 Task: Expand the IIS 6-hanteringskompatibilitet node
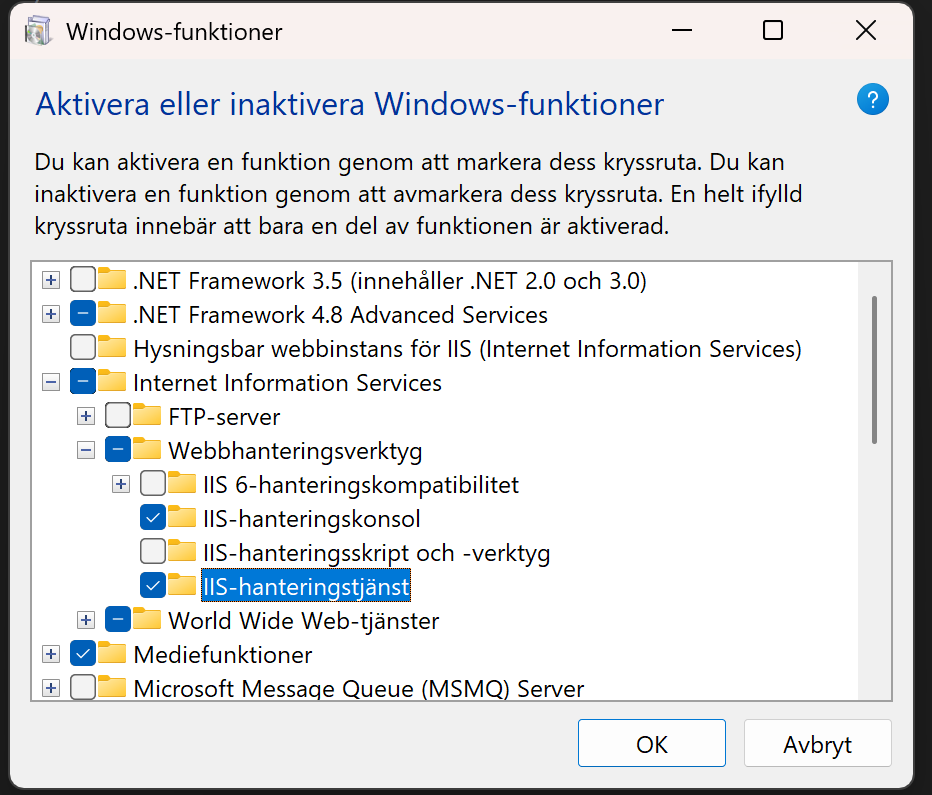tap(121, 485)
